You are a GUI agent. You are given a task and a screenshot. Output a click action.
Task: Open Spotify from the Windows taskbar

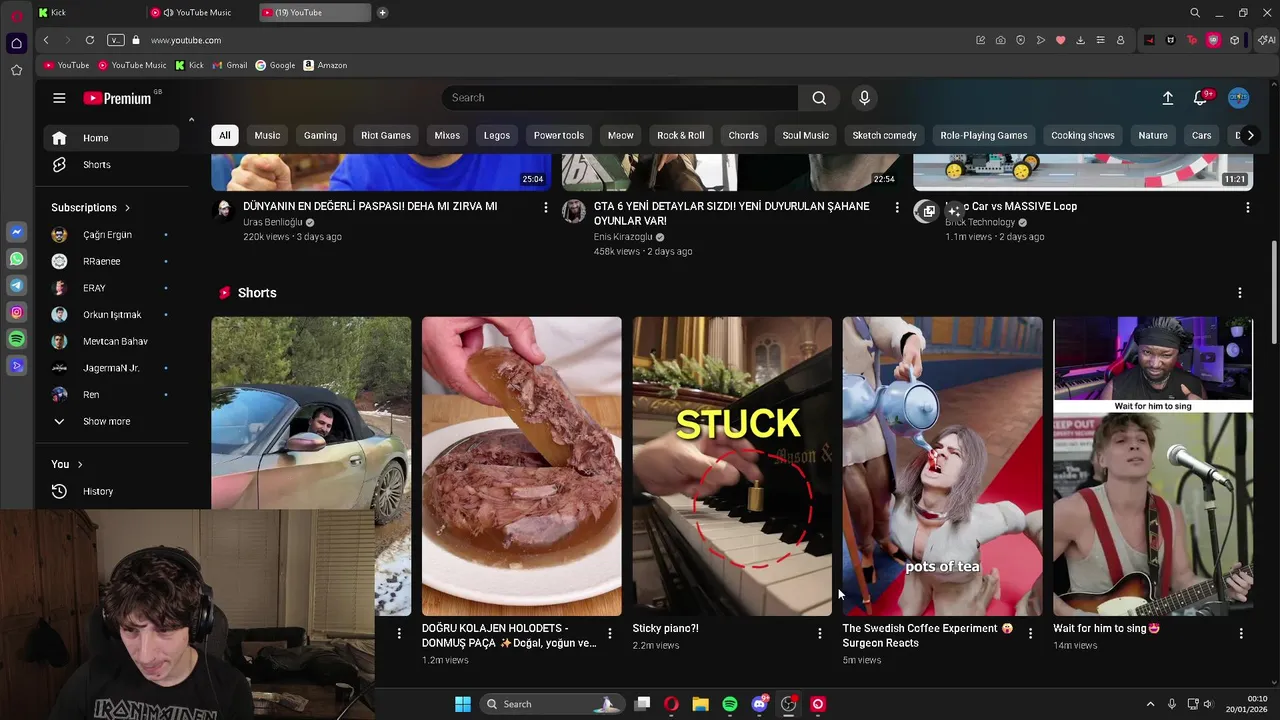click(x=730, y=704)
